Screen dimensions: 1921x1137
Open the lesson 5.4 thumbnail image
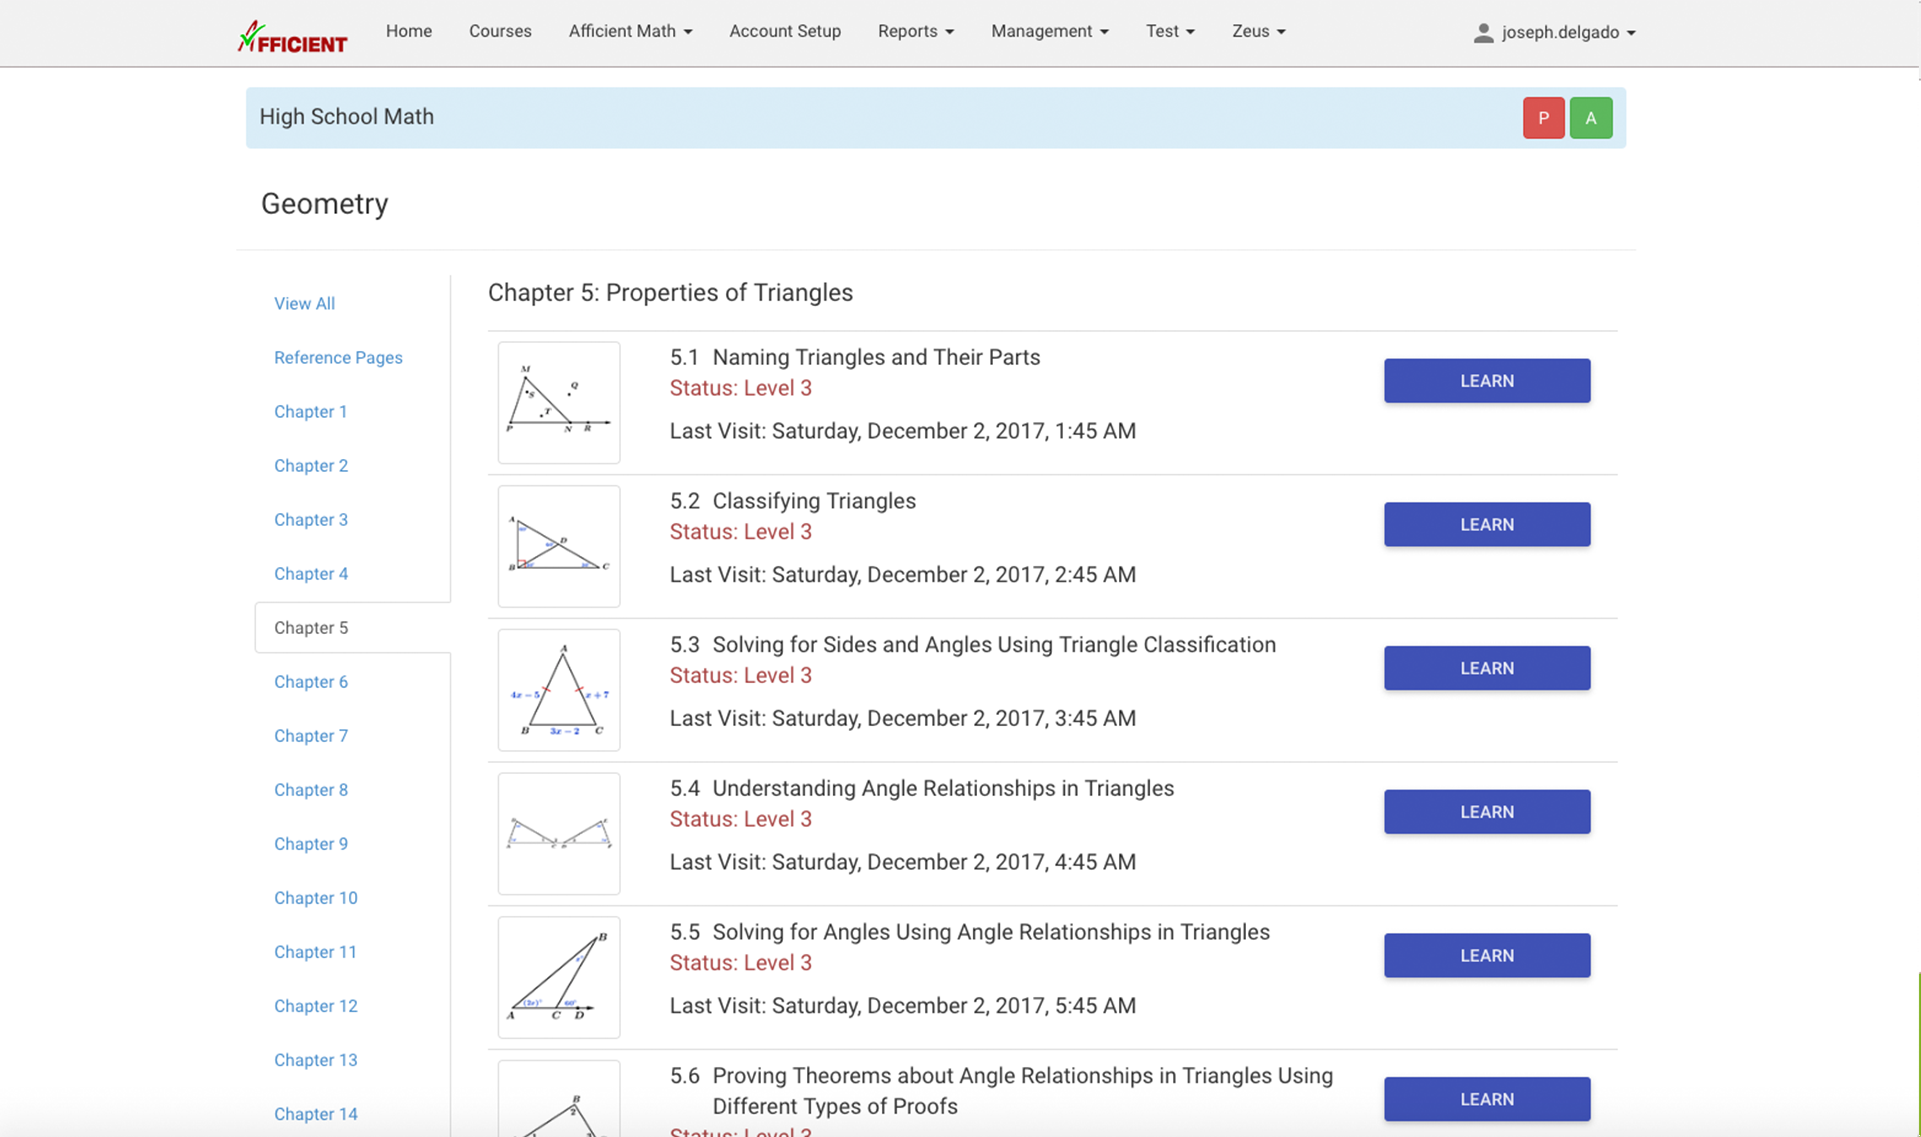[559, 834]
